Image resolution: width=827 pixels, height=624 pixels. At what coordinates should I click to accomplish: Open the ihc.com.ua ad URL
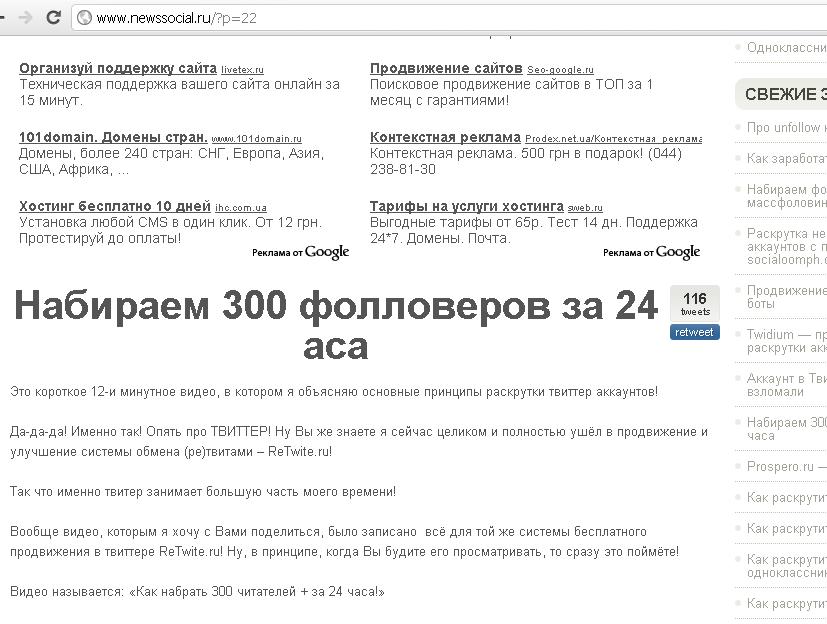pyautogui.click(x=241, y=208)
